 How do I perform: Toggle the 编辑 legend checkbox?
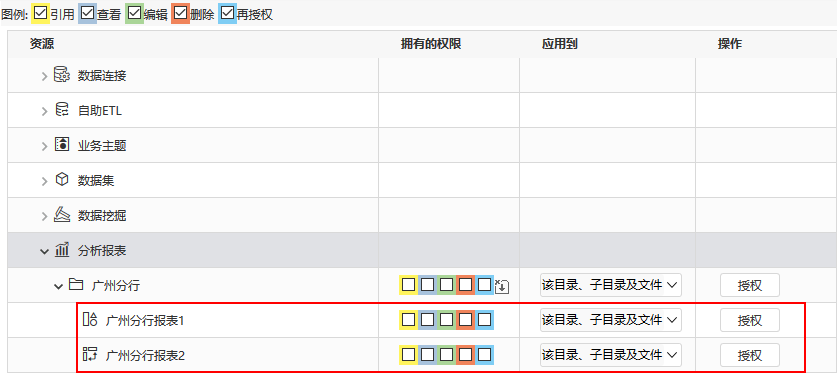tap(134, 13)
